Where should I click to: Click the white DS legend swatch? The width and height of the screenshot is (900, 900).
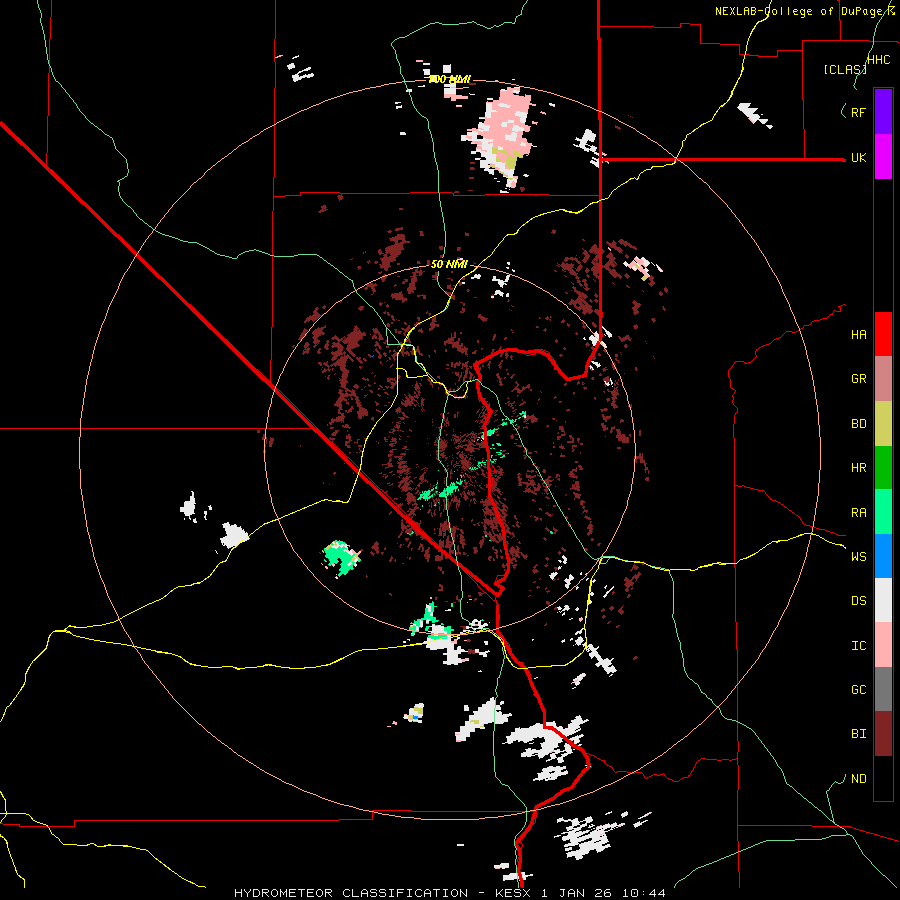click(x=883, y=600)
